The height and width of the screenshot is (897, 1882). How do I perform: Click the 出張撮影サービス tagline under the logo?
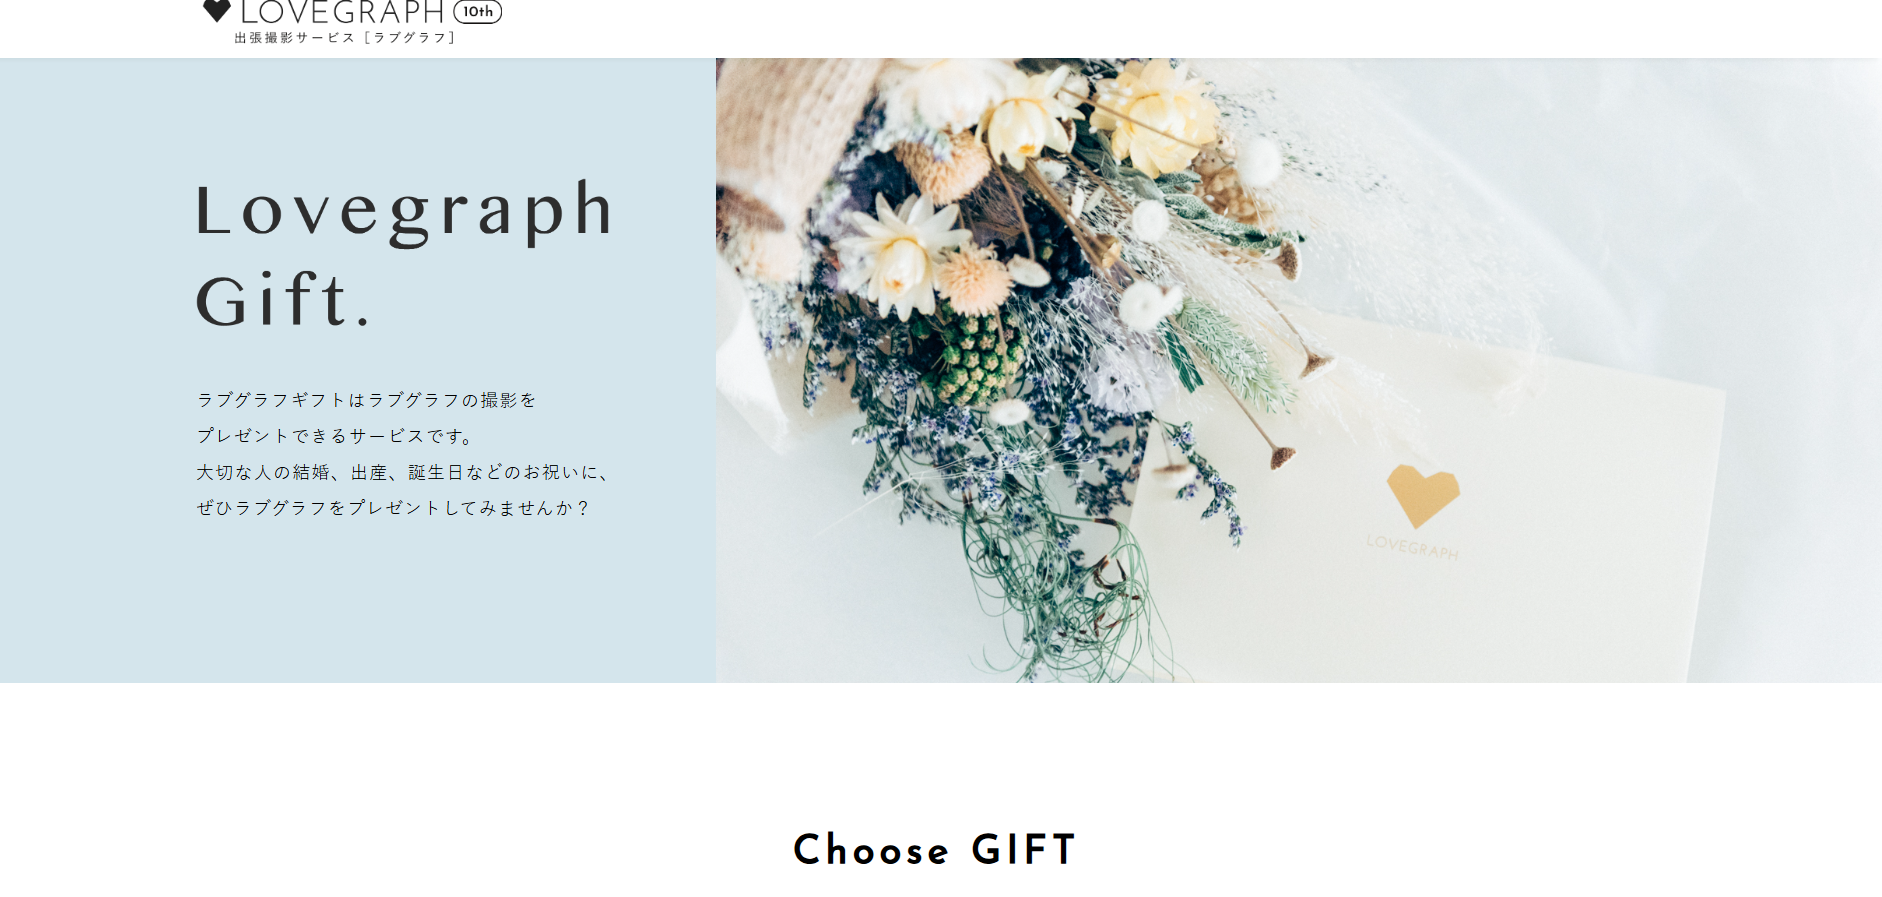pos(344,38)
